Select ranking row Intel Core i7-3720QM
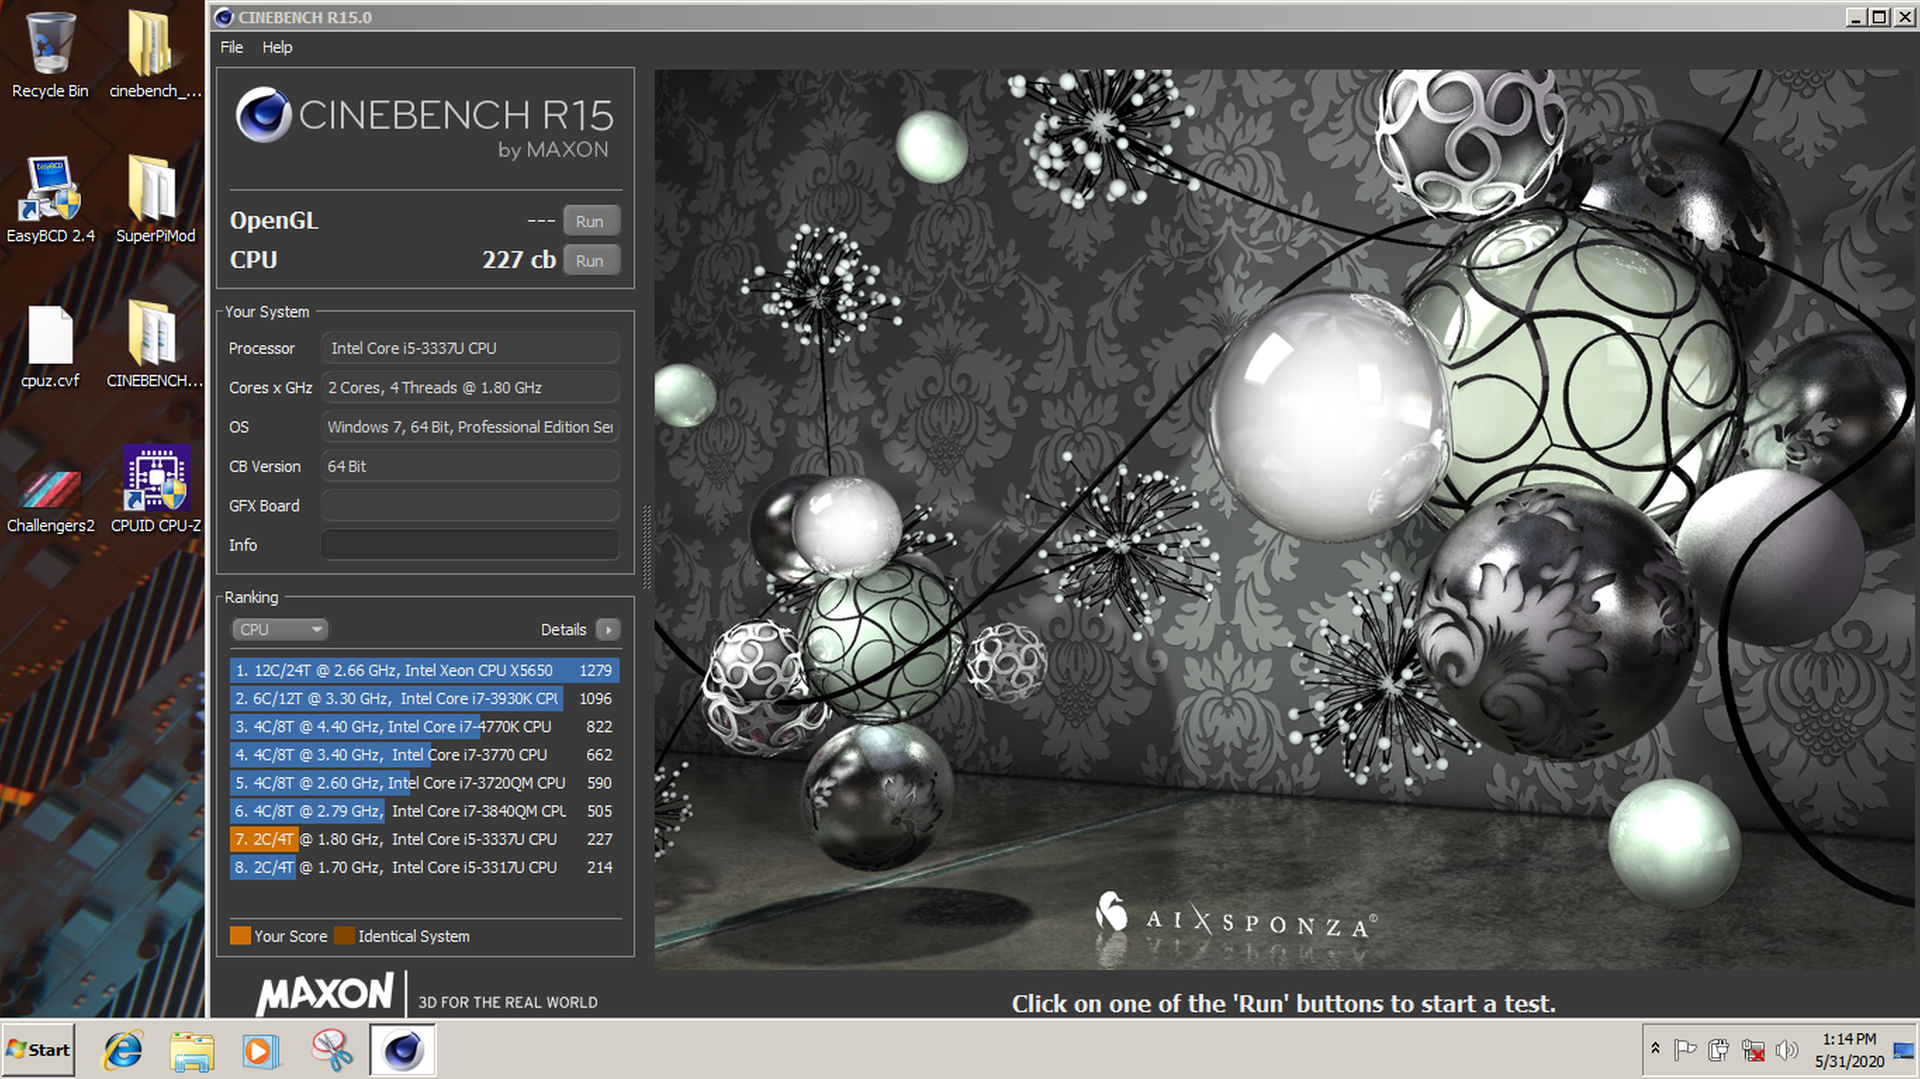Screen dimensions: 1920x1079 425,782
